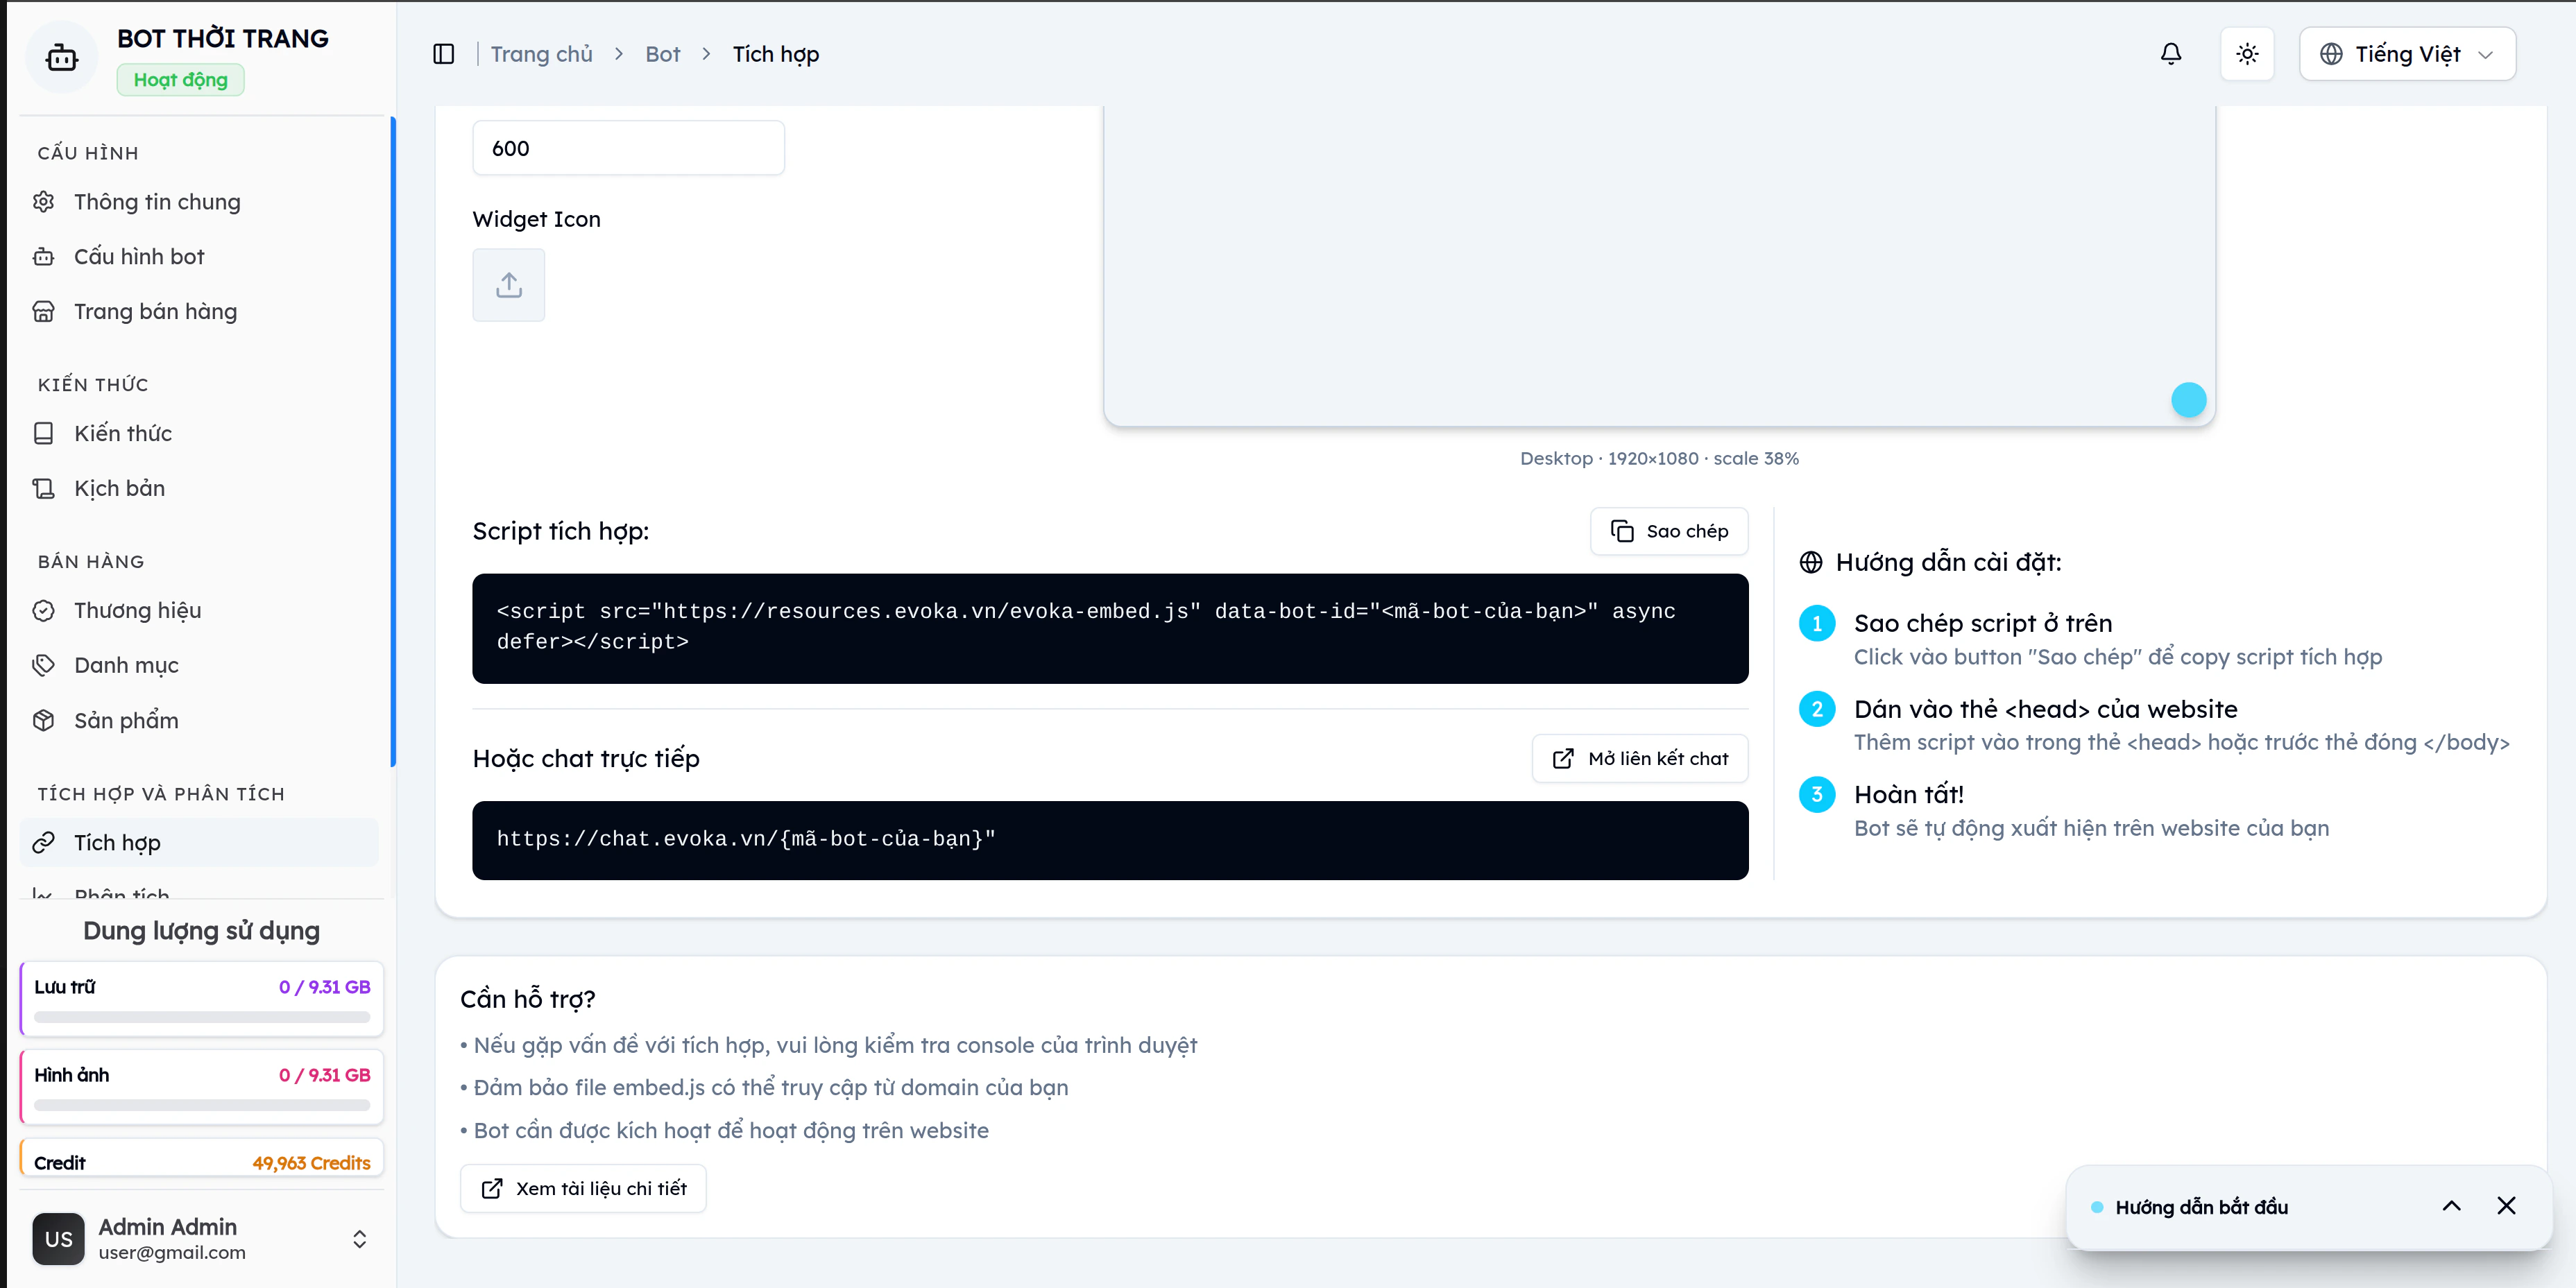Click the user@gmail.com email text
This screenshot has height=1288, width=2576.
pos(172,1252)
